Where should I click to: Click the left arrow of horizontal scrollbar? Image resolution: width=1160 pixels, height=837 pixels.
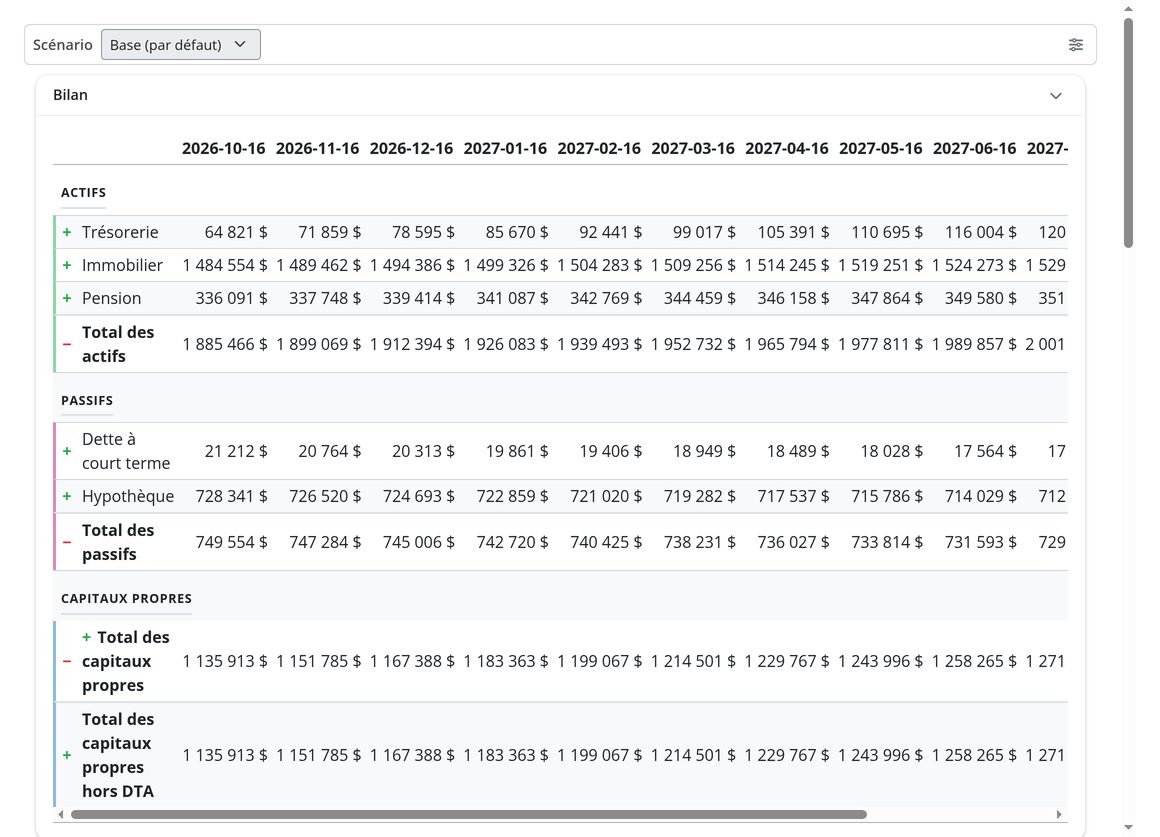point(61,815)
